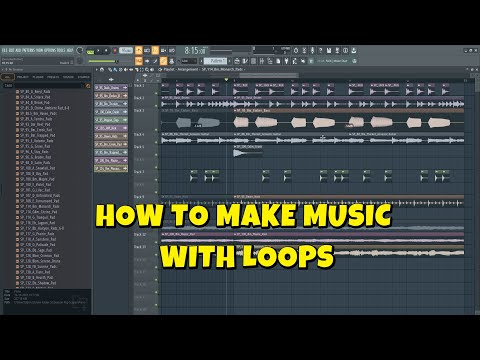Open the playlist options menu arrow
The height and width of the screenshot is (360, 480).
(x=97, y=69)
